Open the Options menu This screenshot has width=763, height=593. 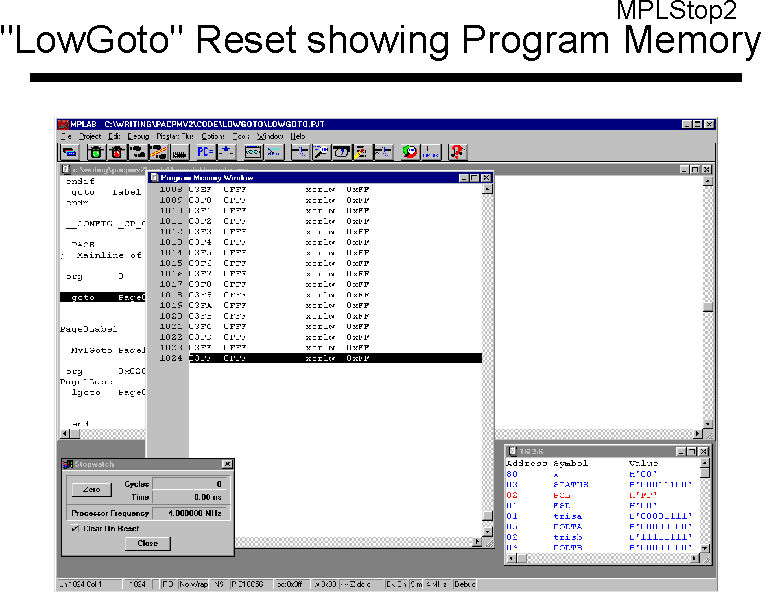(x=213, y=137)
